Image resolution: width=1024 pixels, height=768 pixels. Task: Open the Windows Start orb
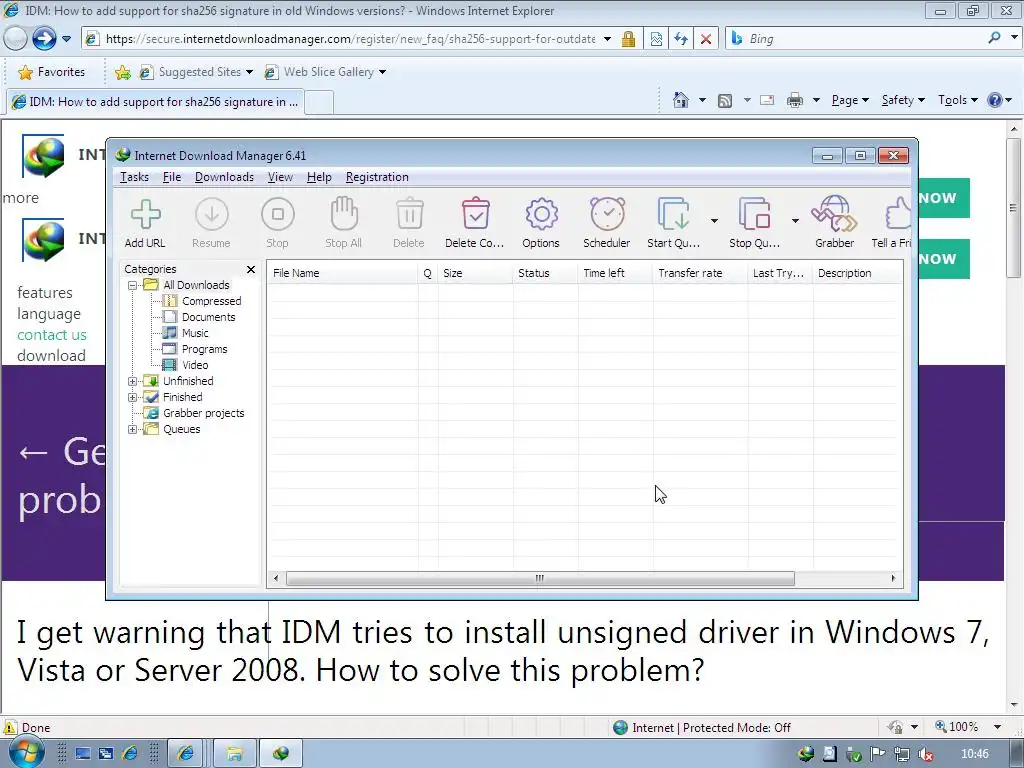(x=25, y=752)
